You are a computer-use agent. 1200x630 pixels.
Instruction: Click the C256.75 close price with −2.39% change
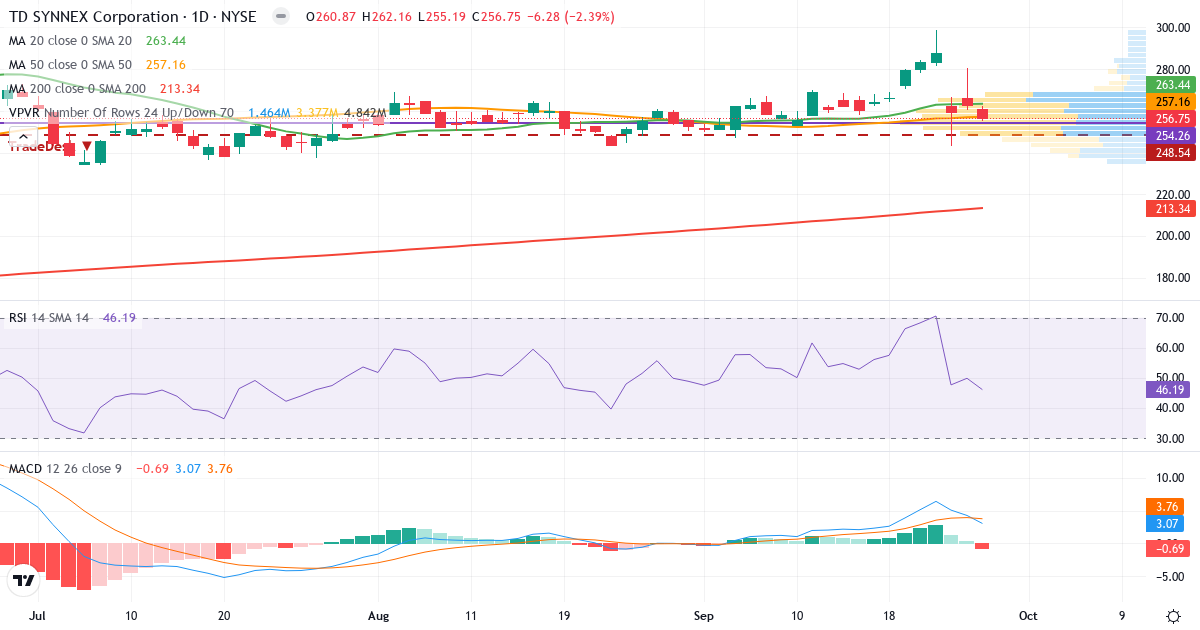point(542,17)
